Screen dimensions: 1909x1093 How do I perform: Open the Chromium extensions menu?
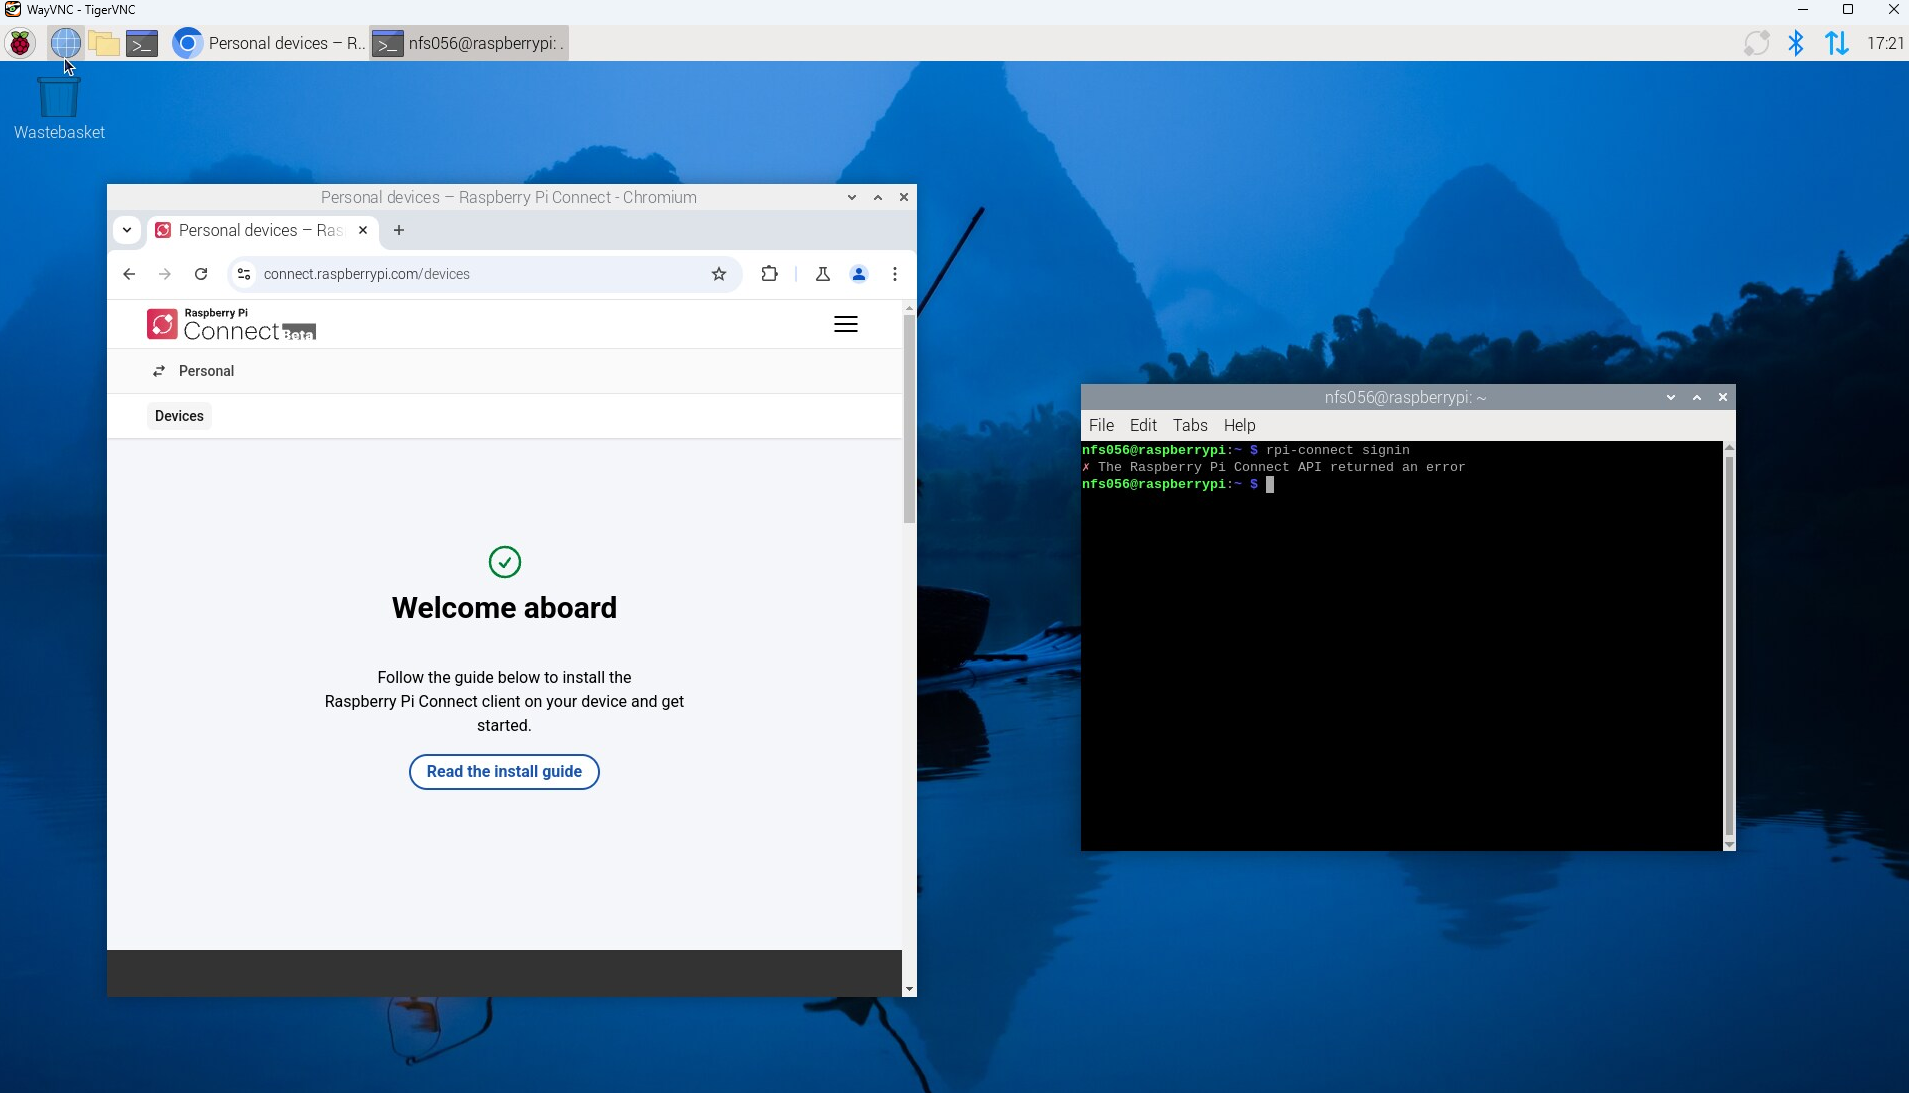pos(769,274)
